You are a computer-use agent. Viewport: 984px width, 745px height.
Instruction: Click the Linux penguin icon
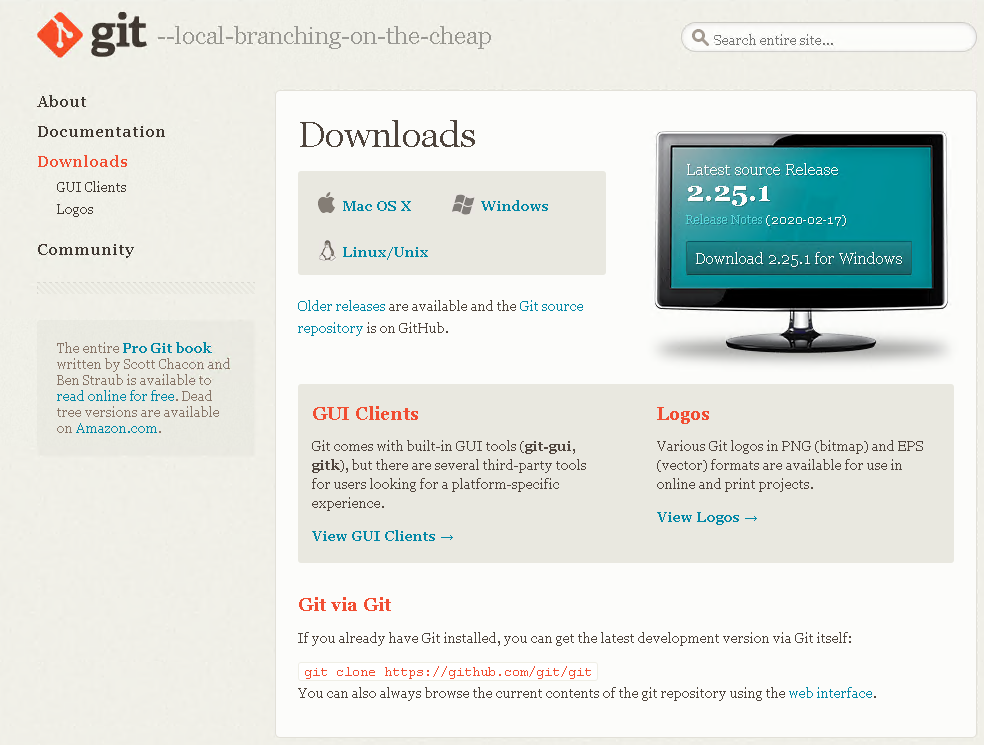(327, 250)
